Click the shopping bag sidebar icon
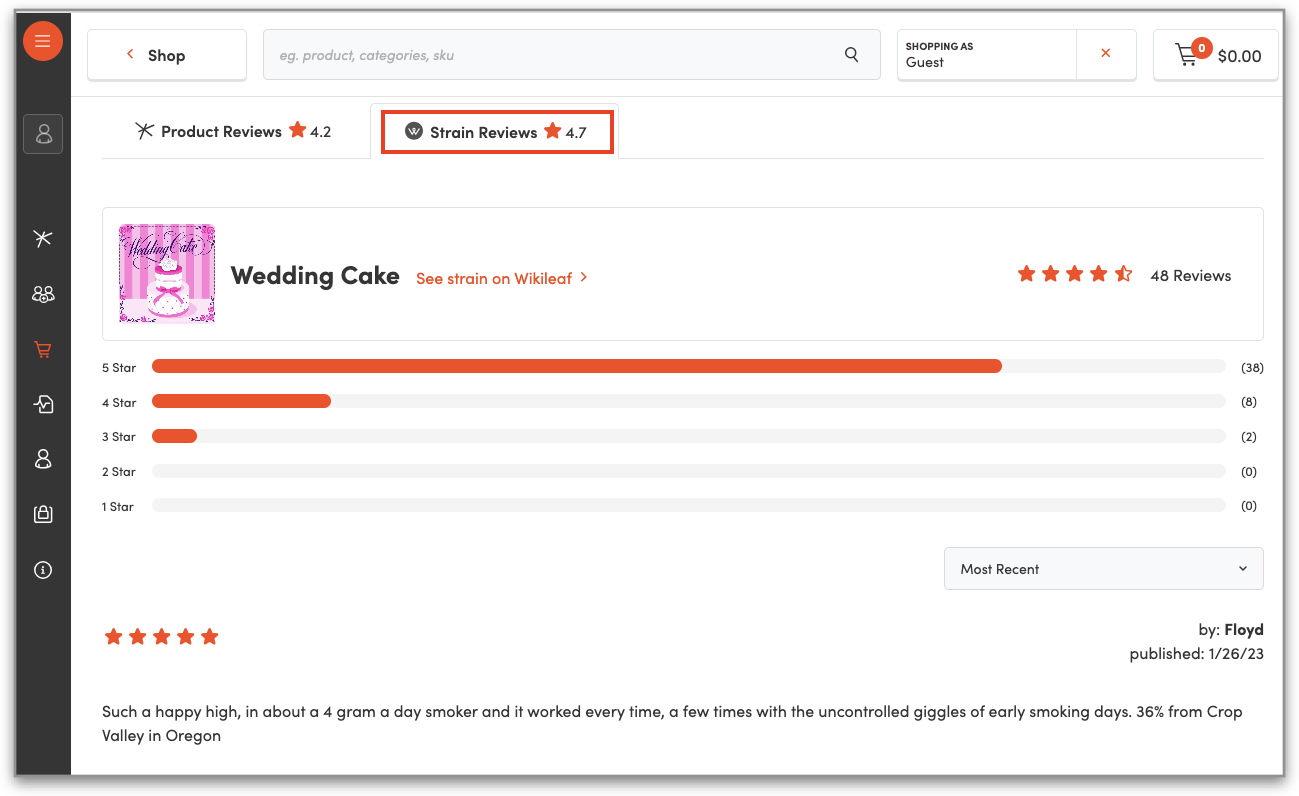The height and width of the screenshot is (796, 1299). point(43,514)
